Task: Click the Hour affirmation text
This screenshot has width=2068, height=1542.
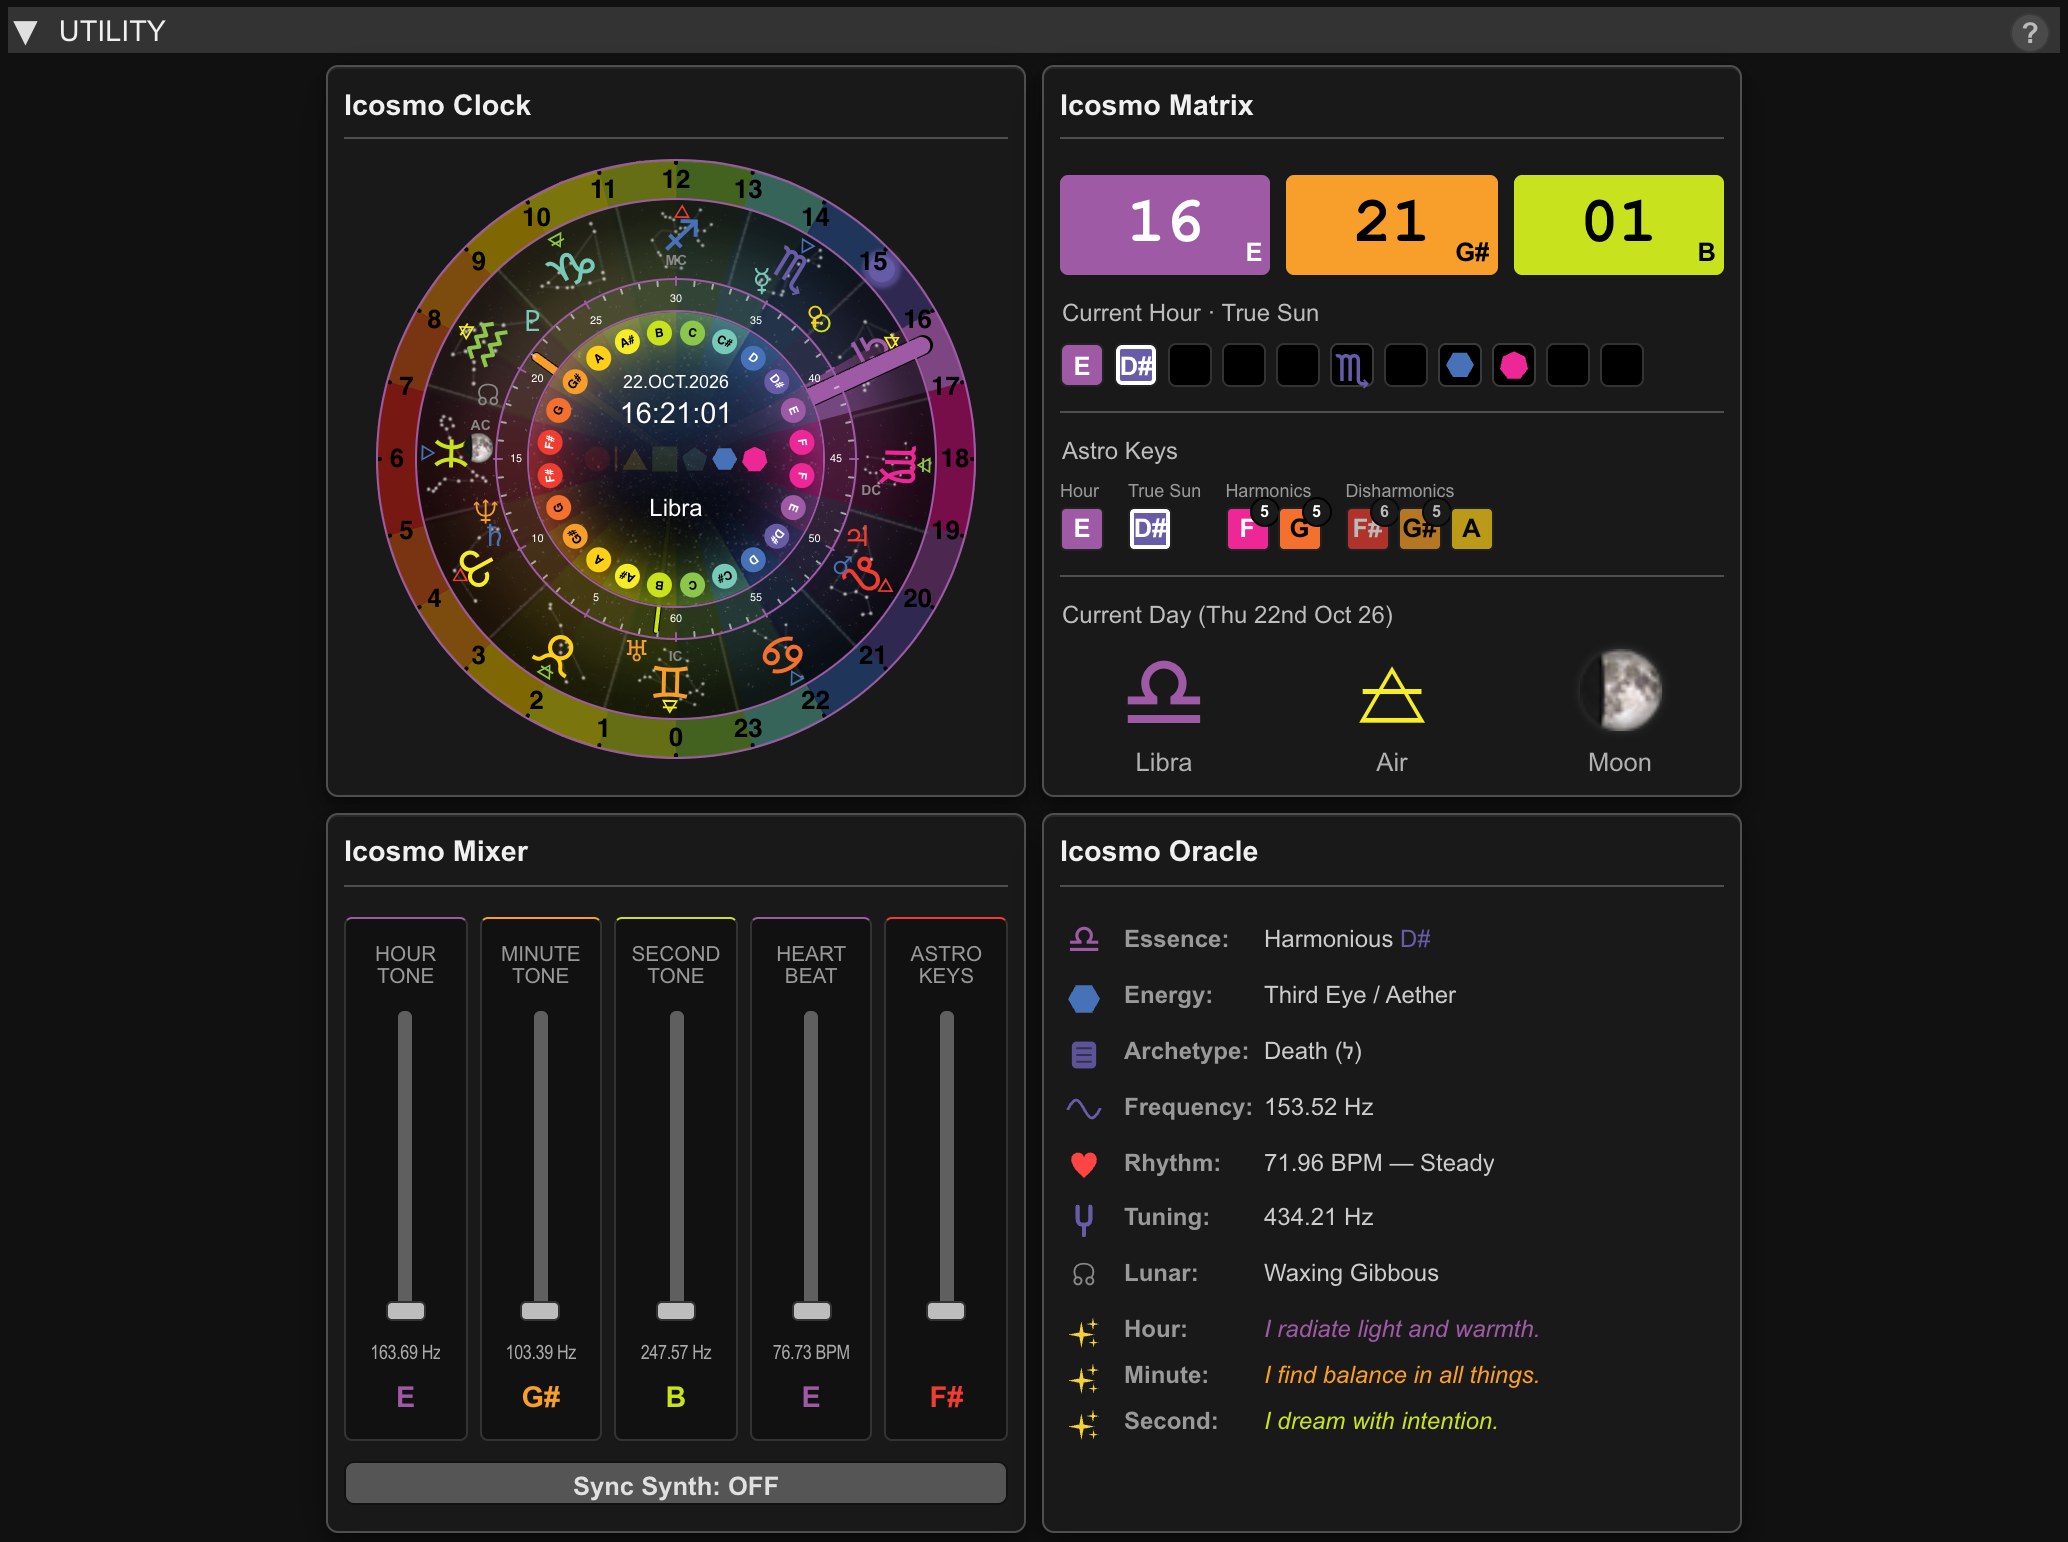Action: click(x=1401, y=1329)
